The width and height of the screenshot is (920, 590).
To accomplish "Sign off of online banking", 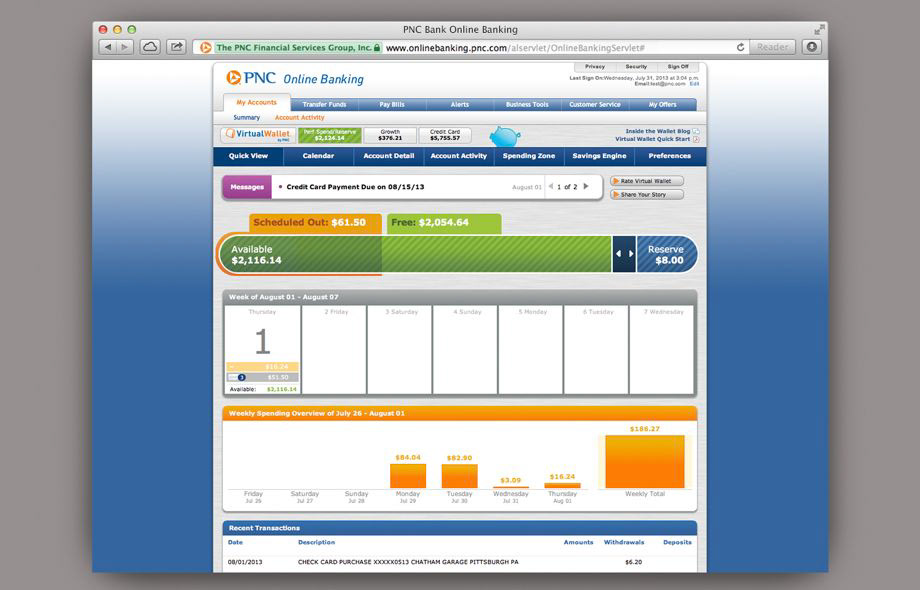I will 678,67.
